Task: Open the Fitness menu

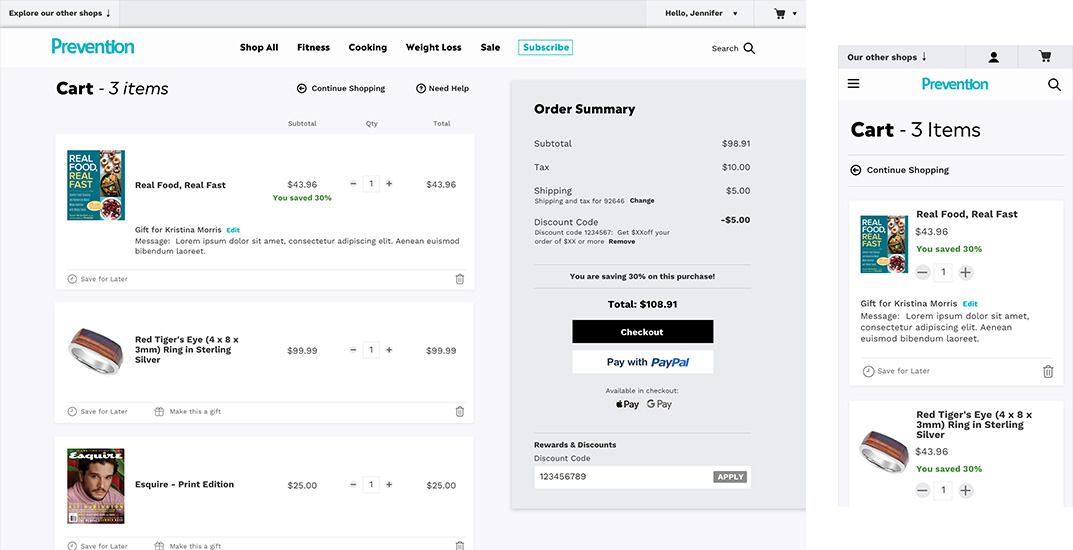Action: click(x=313, y=48)
